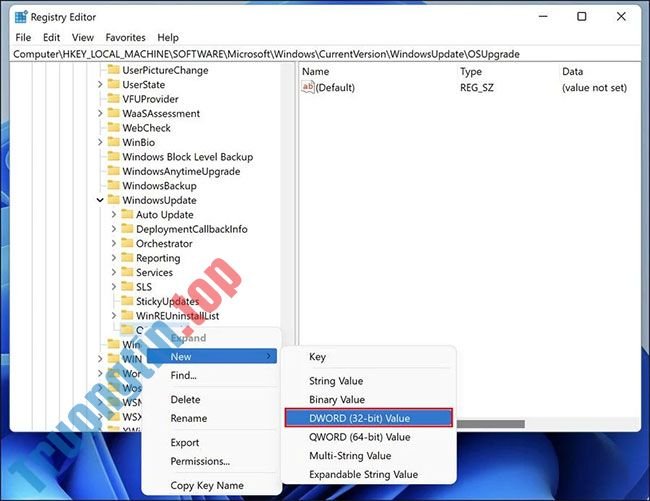Select QWORD (64-bit) Value

click(369, 437)
